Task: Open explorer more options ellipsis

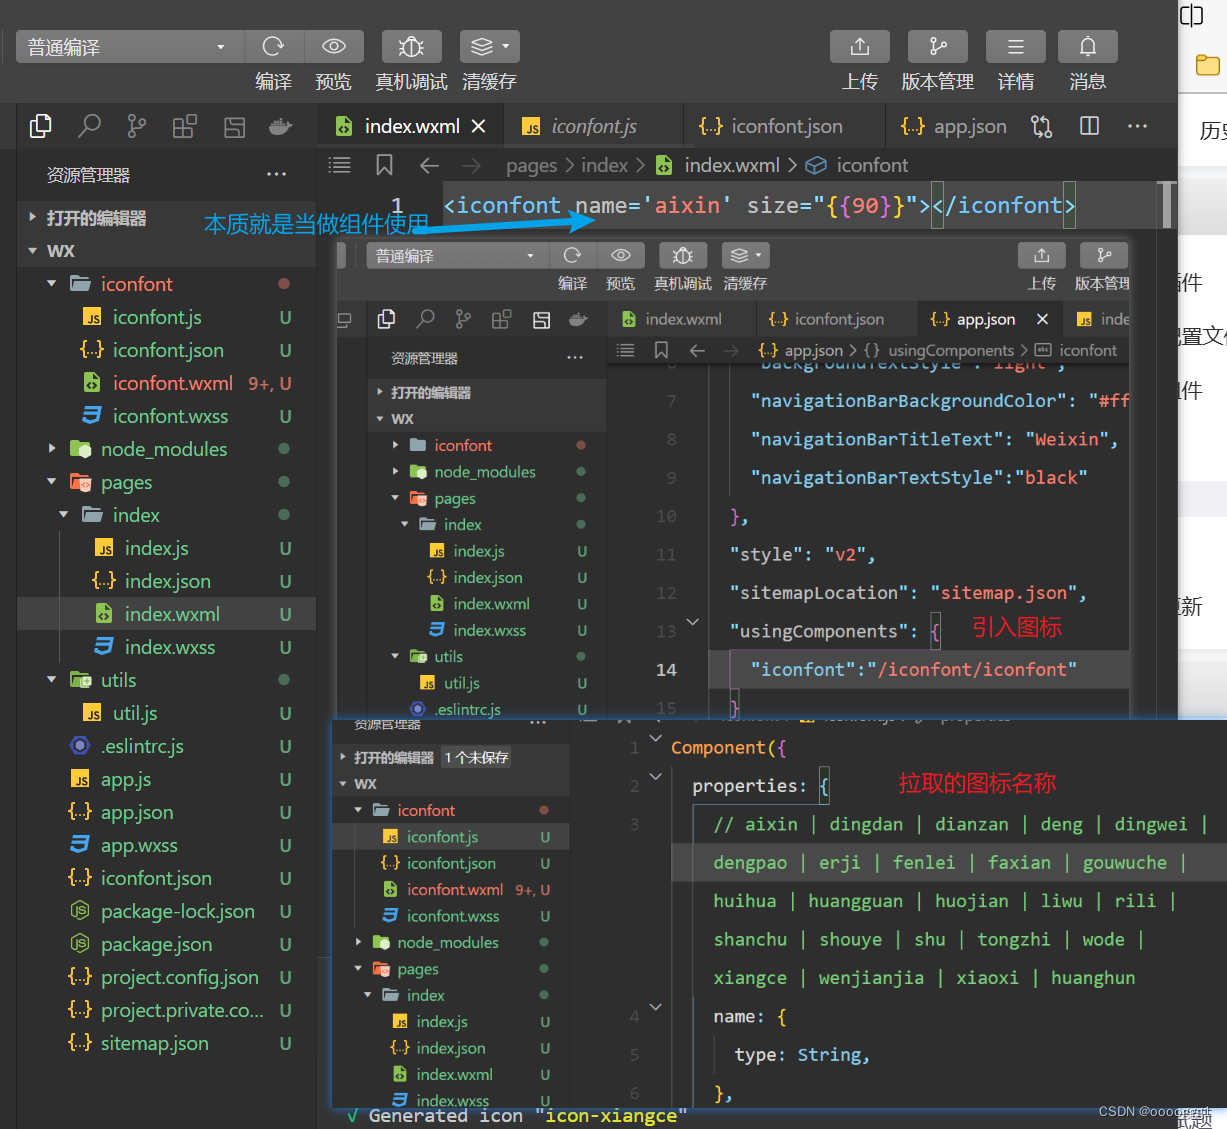Action: 277,175
